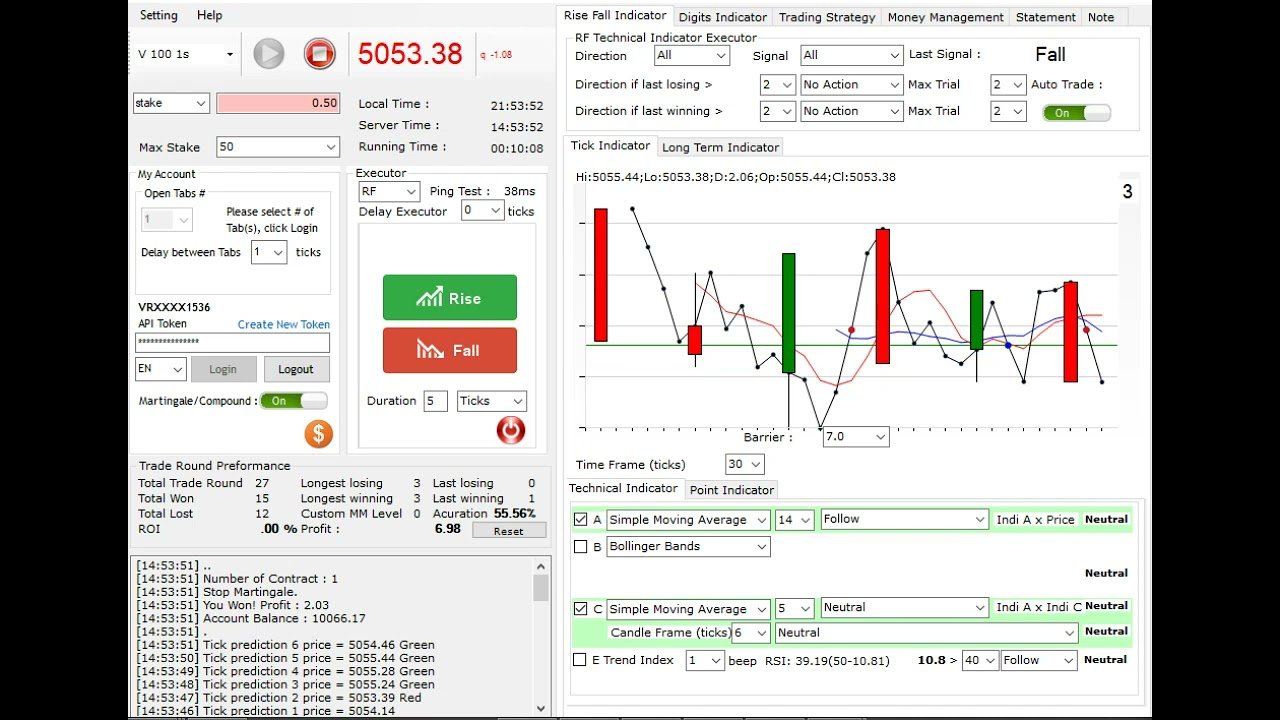Image resolution: width=1280 pixels, height=720 pixels.
Task: Open indicator A Follow action dropdown
Action: 905,519
